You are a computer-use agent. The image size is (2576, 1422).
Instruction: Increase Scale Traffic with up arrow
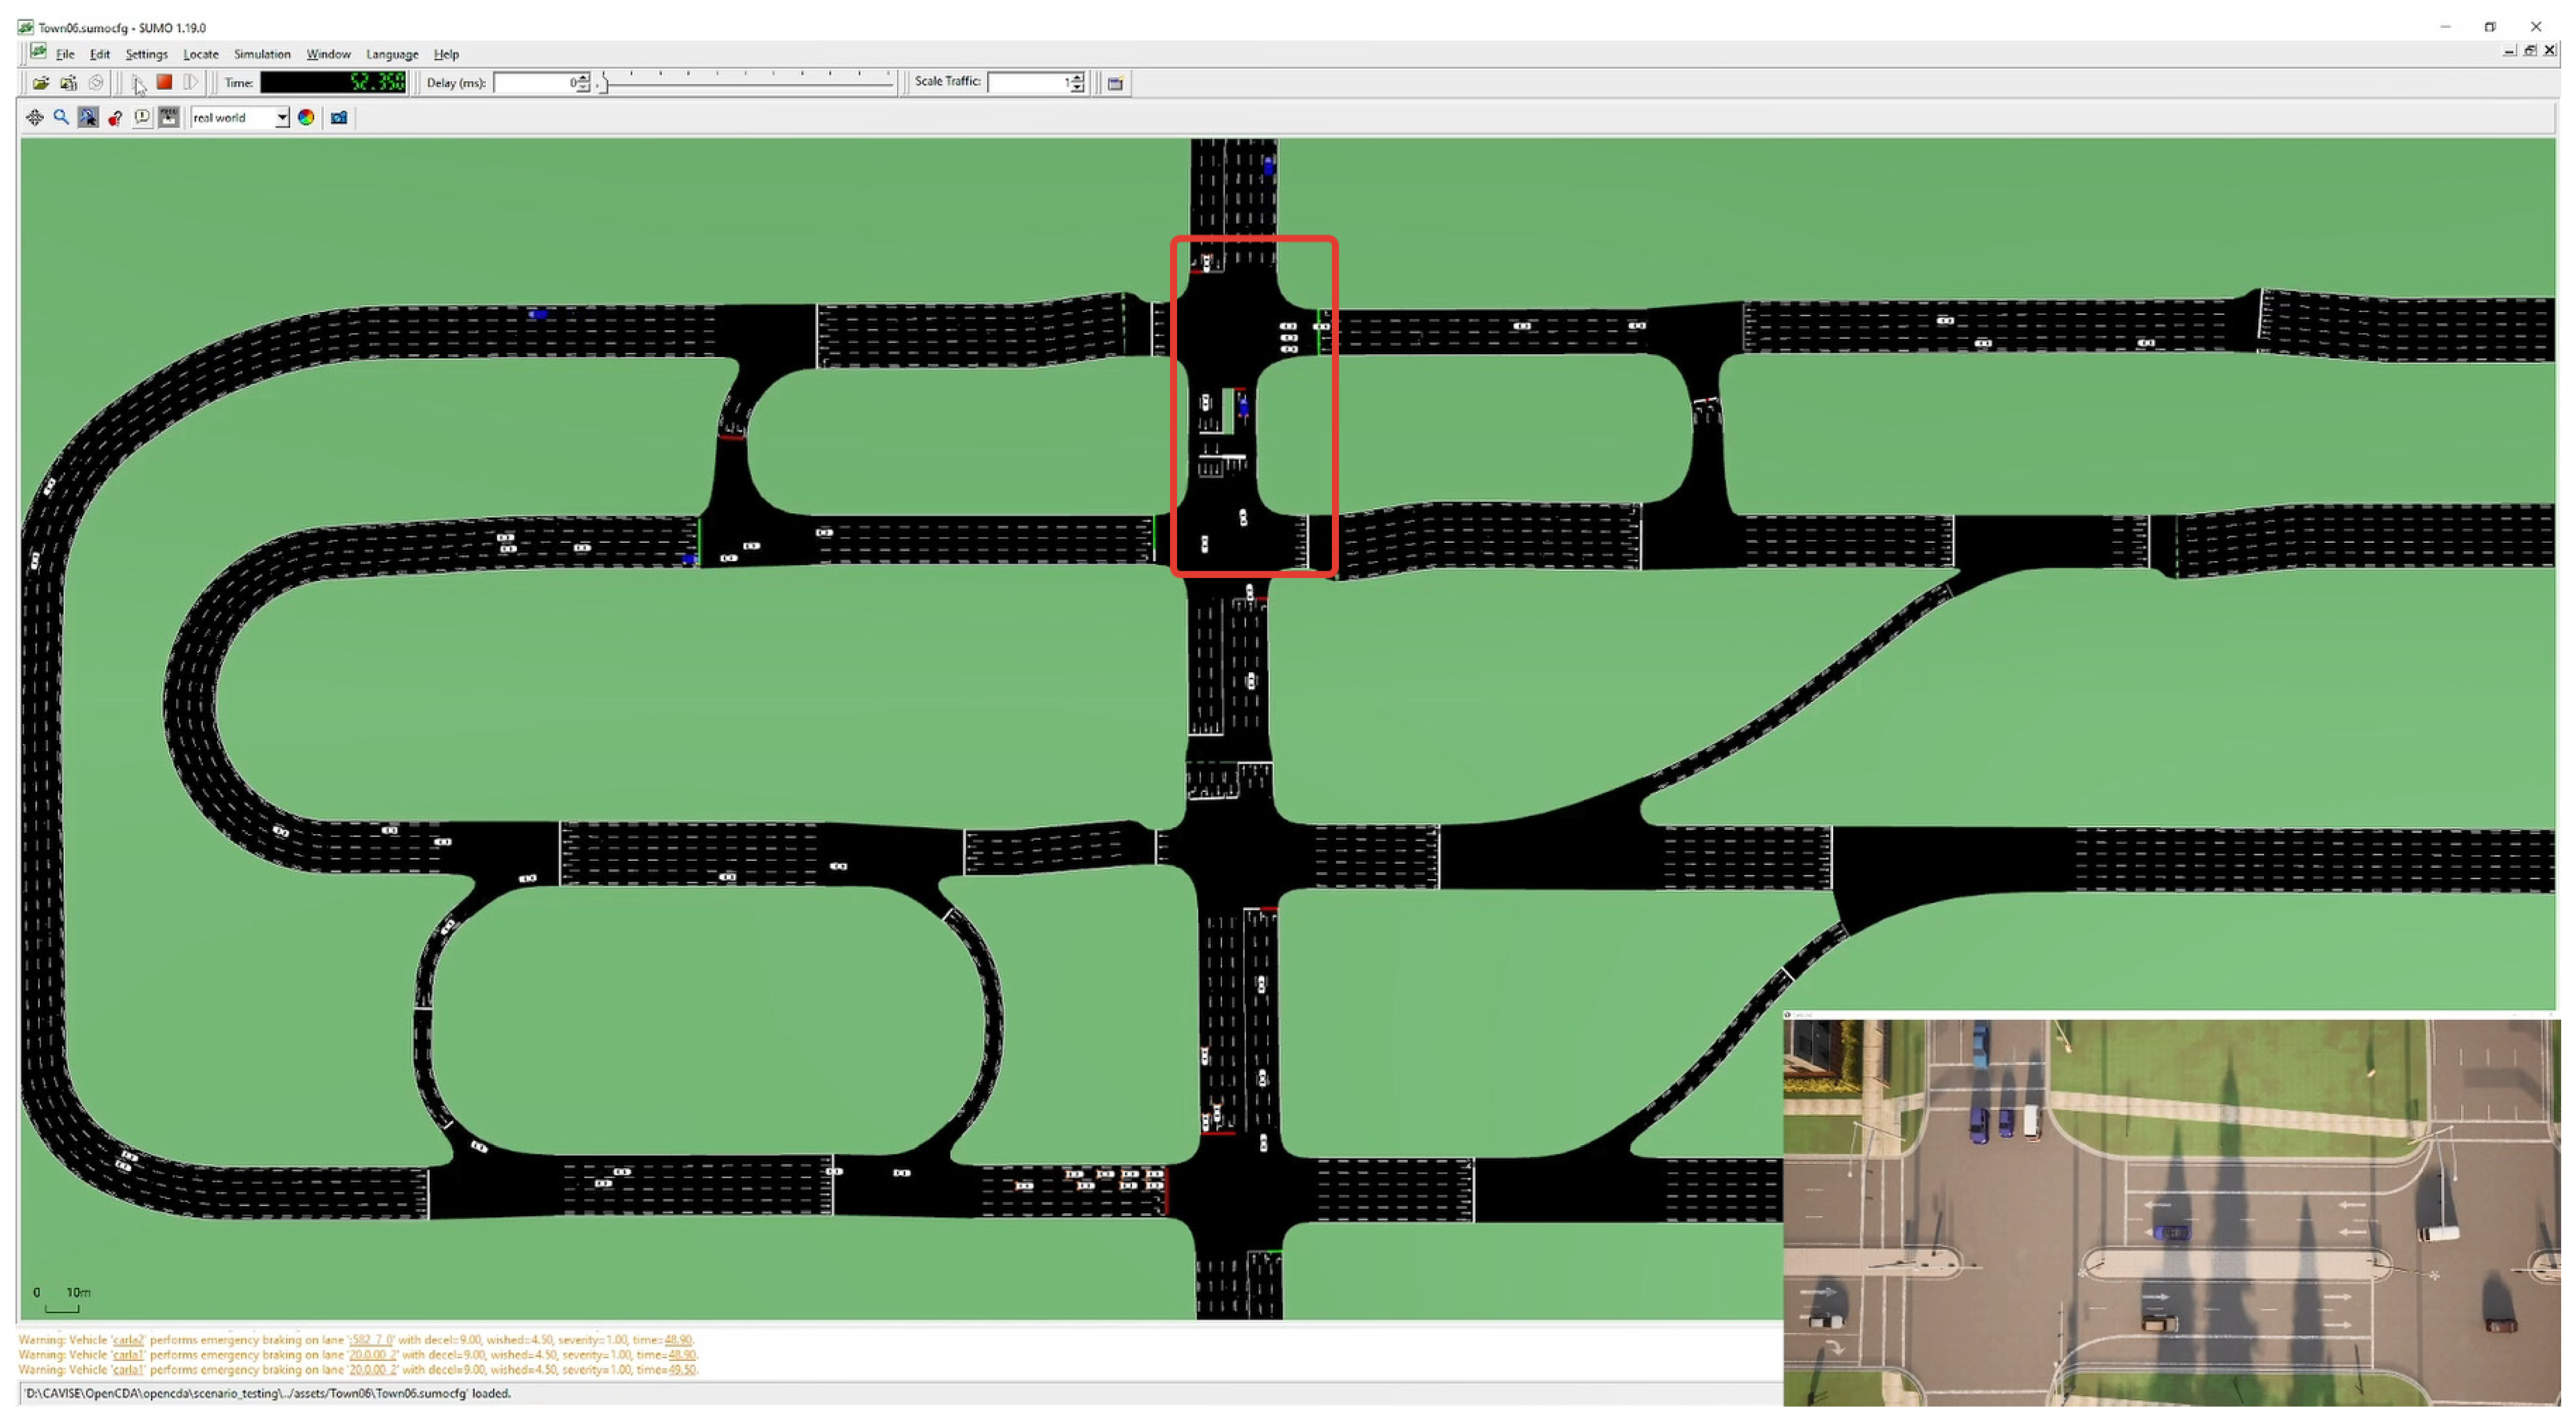pos(1077,78)
